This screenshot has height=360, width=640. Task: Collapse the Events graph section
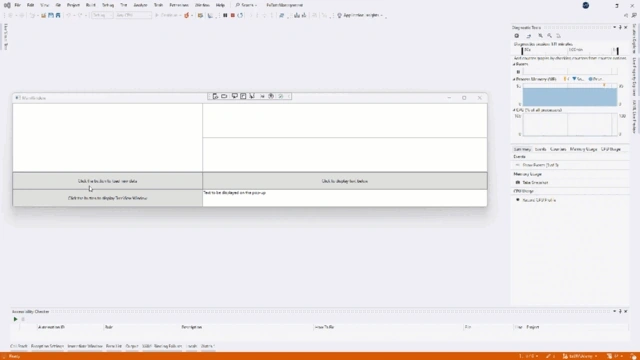(x=514, y=64)
